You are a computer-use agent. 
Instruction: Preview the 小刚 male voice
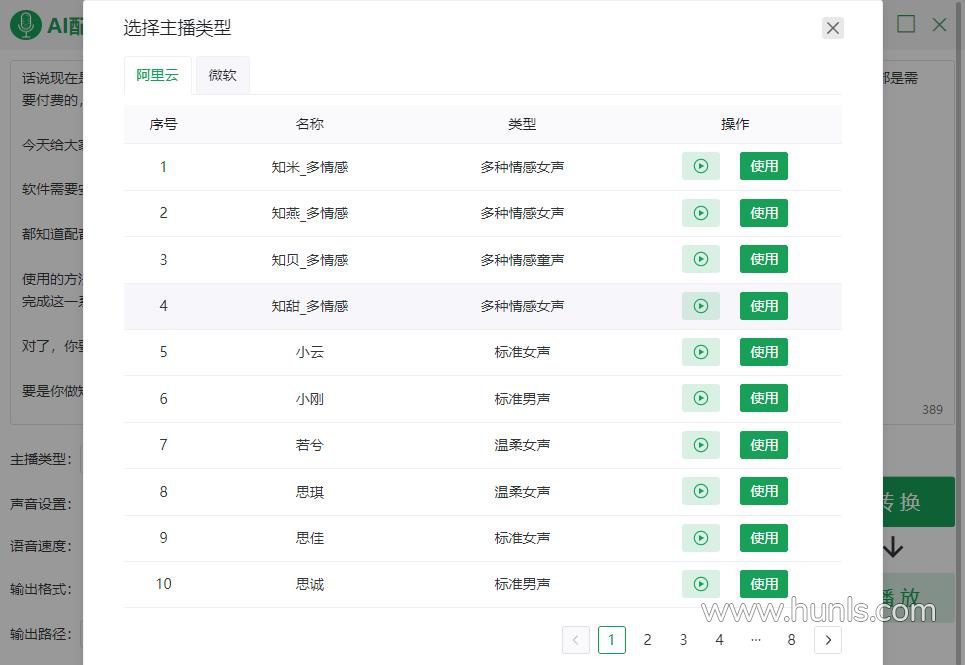click(700, 398)
